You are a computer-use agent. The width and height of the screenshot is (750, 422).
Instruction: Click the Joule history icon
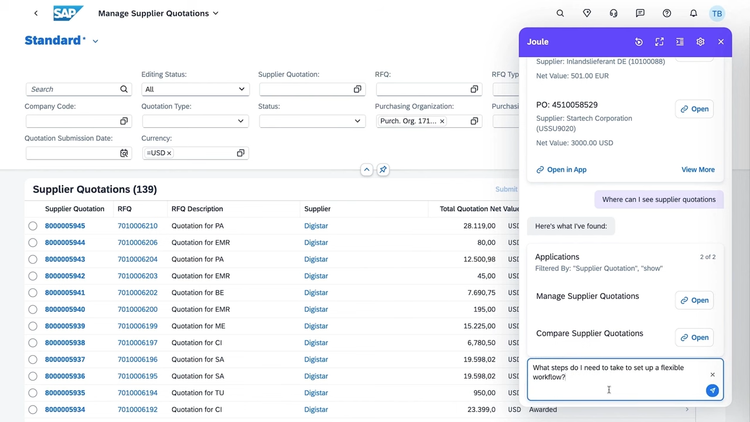(x=639, y=42)
